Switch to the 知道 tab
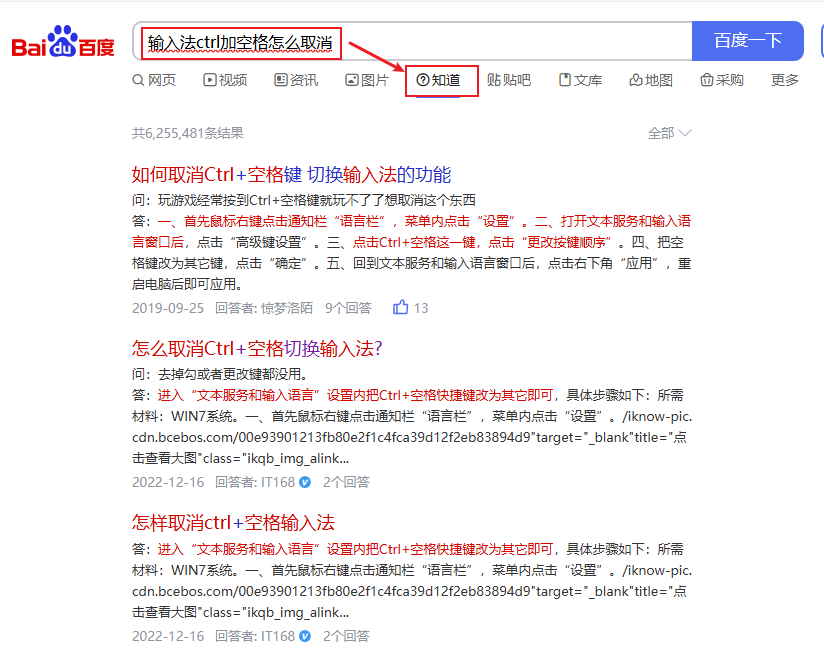 click(441, 80)
